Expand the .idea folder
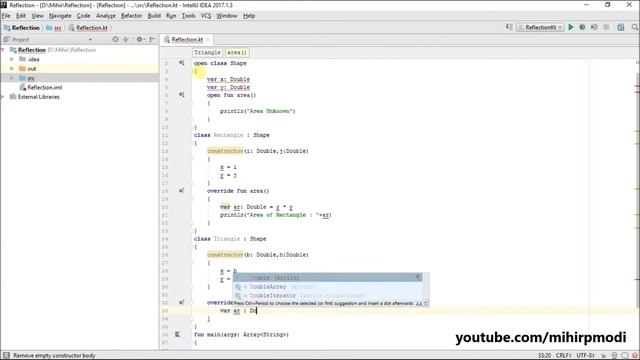The image size is (640, 360). pyautogui.click(x=12, y=59)
